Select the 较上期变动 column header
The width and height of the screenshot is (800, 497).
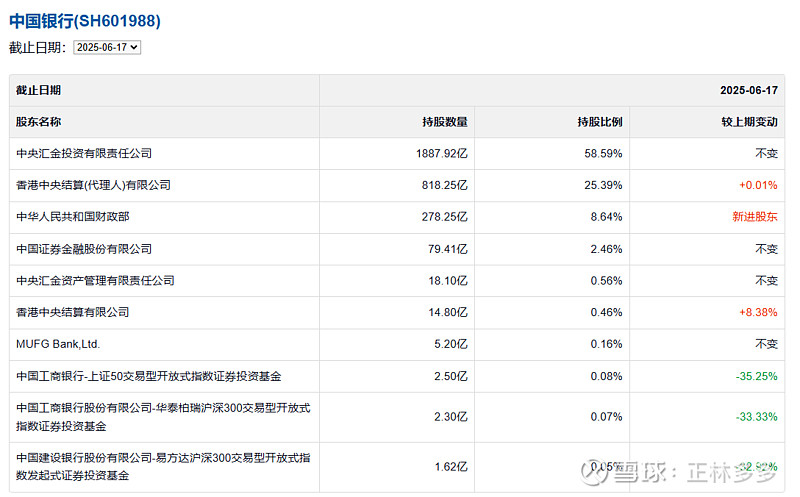749,122
